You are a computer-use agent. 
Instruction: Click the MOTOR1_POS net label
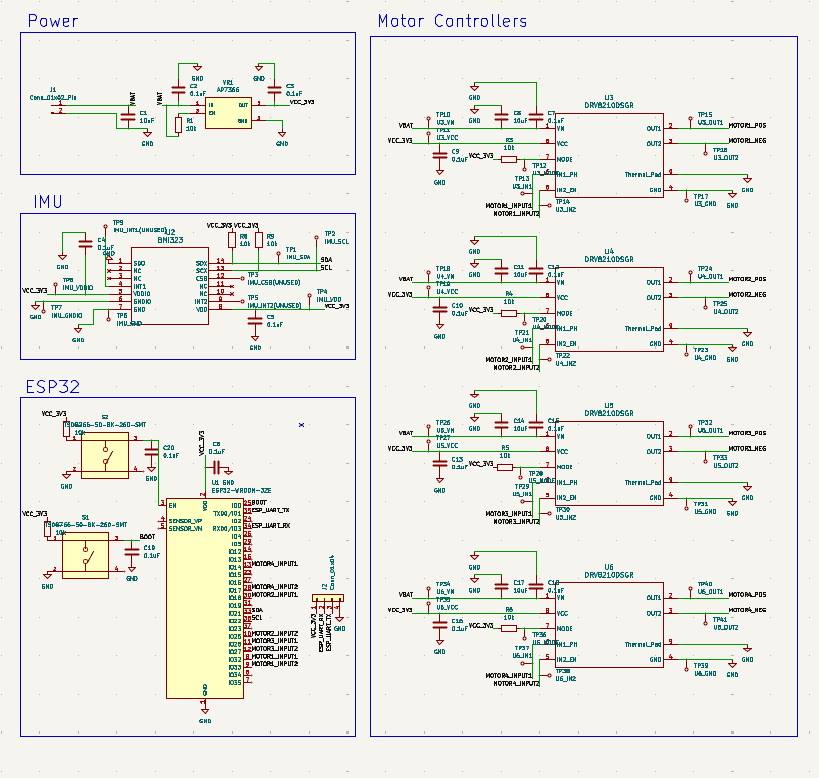747,126
